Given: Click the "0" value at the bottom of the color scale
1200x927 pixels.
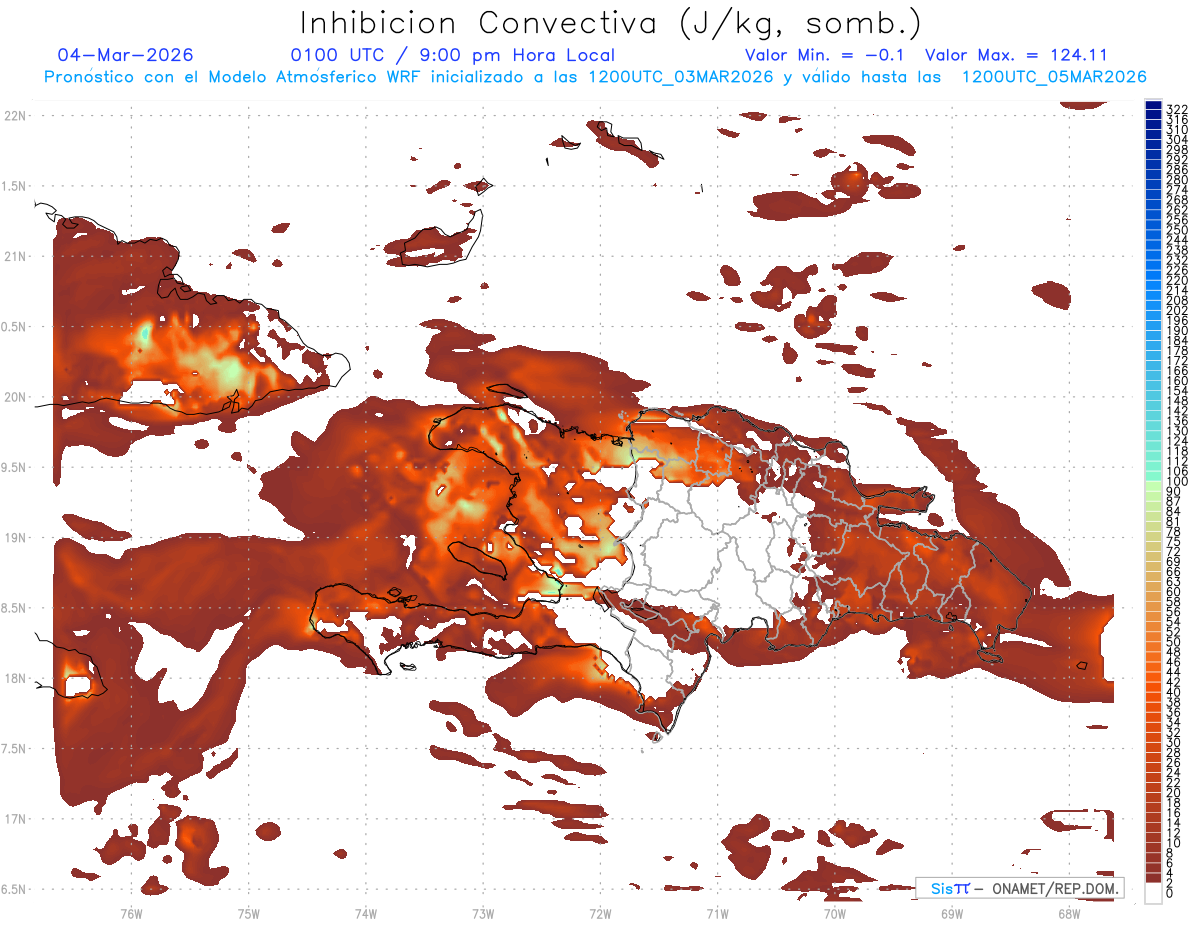Looking at the screenshot, I should pos(1170,893).
